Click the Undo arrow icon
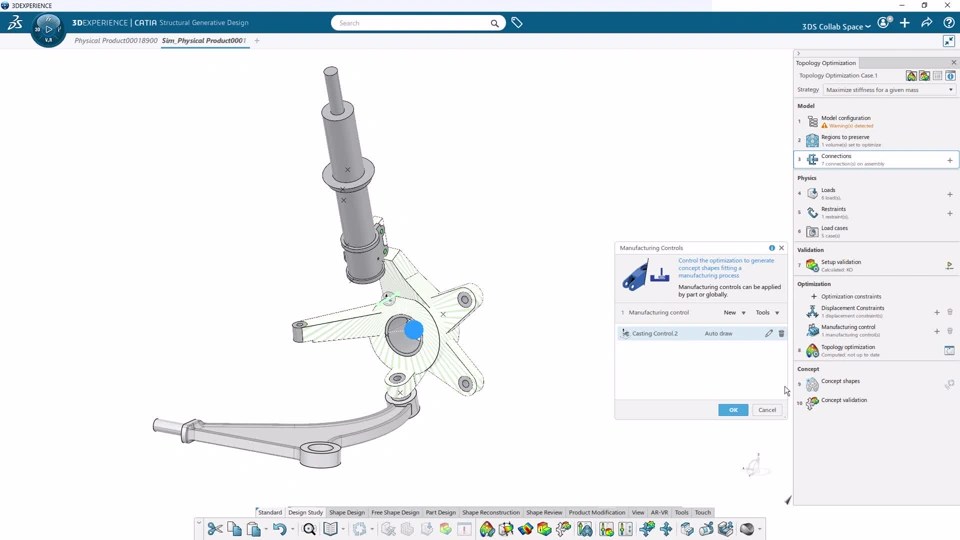Viewport: 960px width, 540px height. 279,529
